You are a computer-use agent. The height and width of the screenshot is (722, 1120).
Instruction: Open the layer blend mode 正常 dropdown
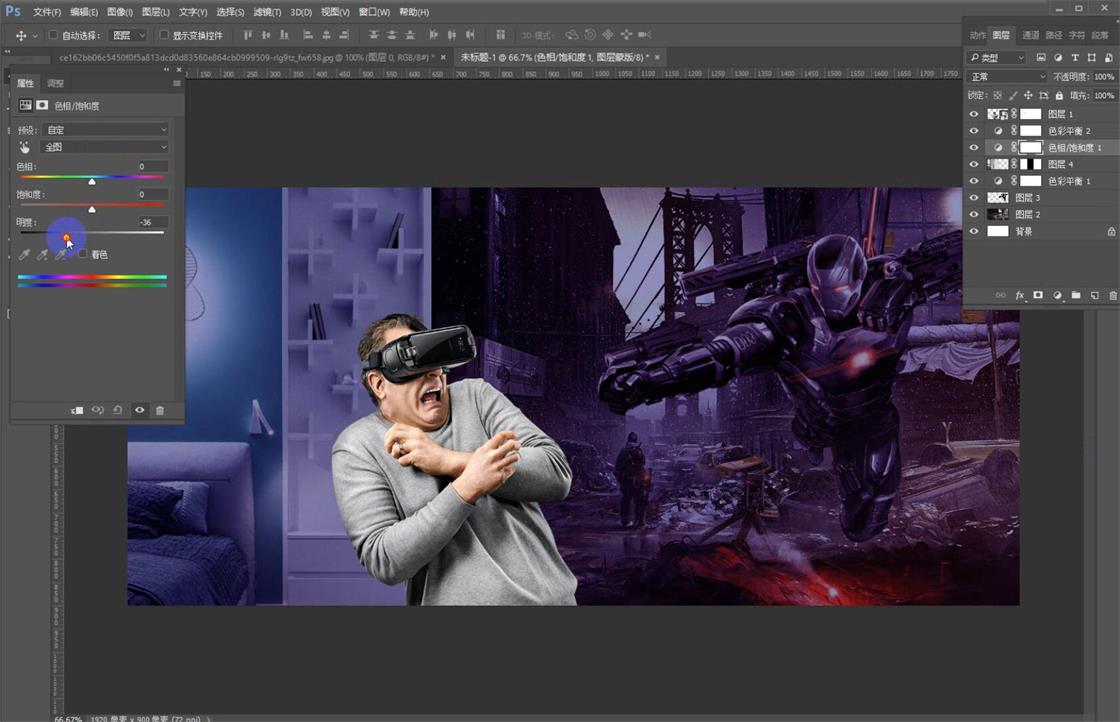coord(1005,76)
